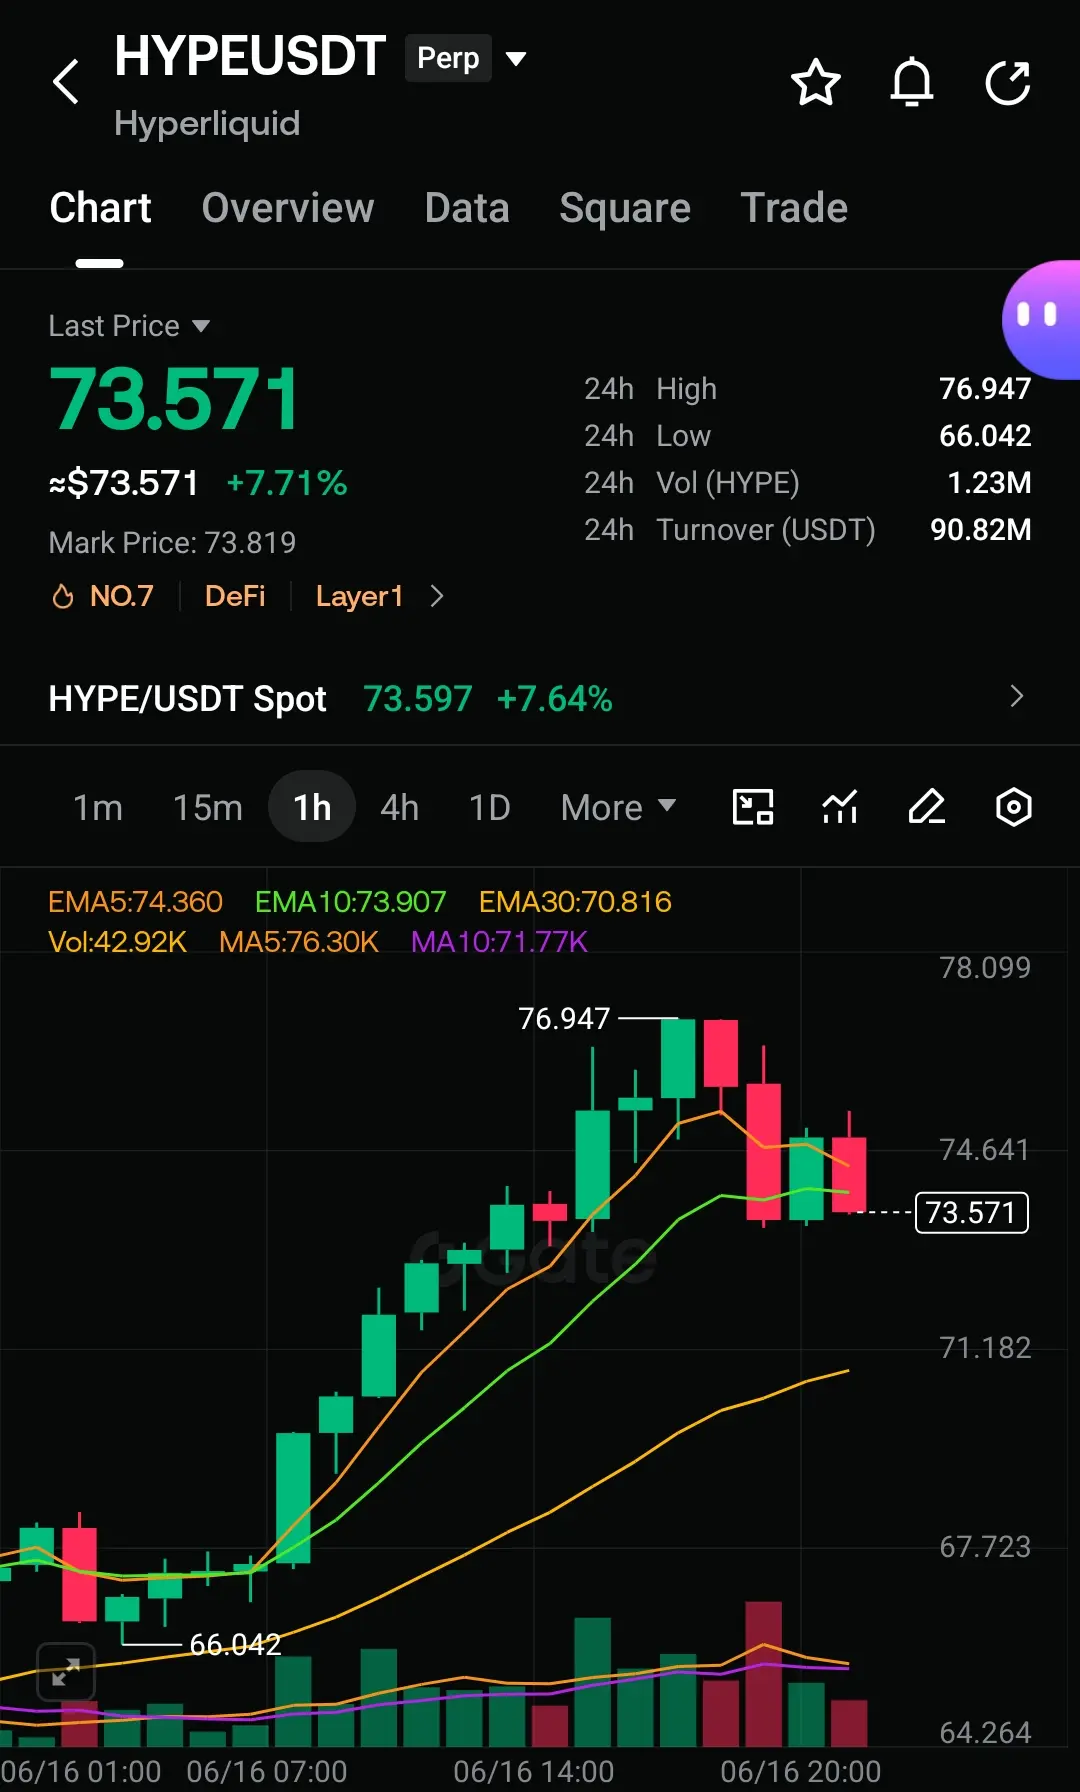Open the chart layout picture icon
This screenshot has width=1080, height=1792.
(753, 807)
